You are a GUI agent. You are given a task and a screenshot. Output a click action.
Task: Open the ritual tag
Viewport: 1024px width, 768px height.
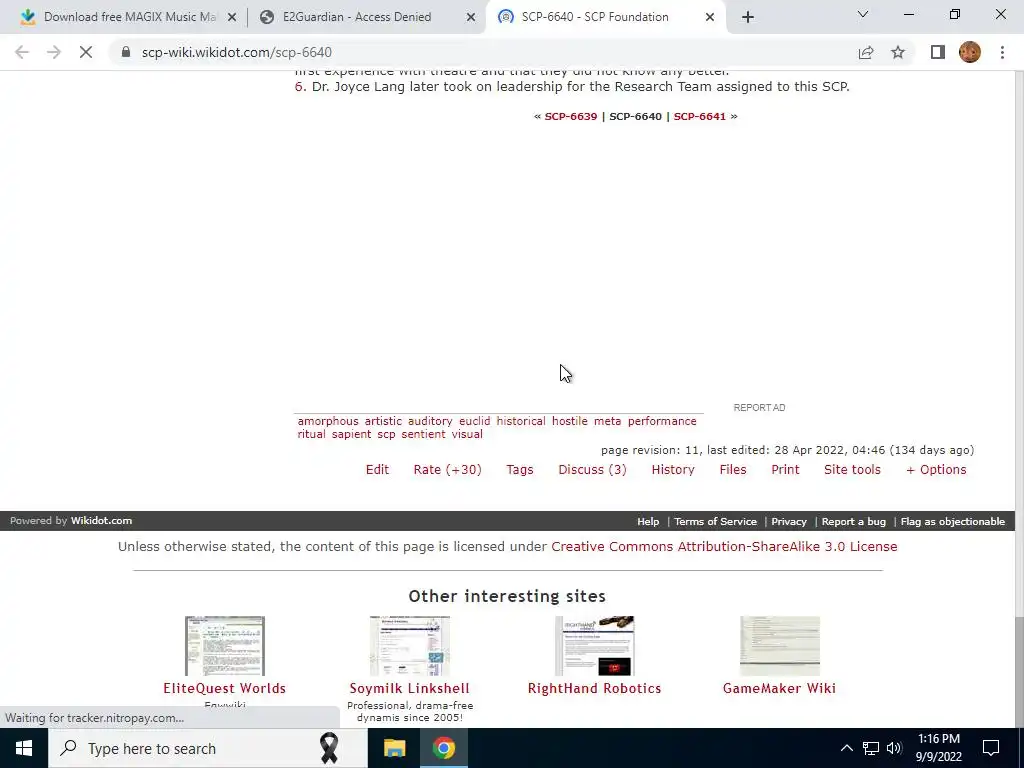coord(312,434)
